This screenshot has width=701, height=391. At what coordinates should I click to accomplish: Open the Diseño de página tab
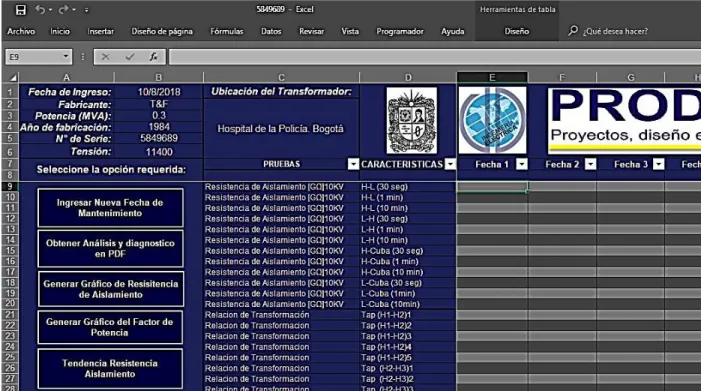click(x=162, y=31)
